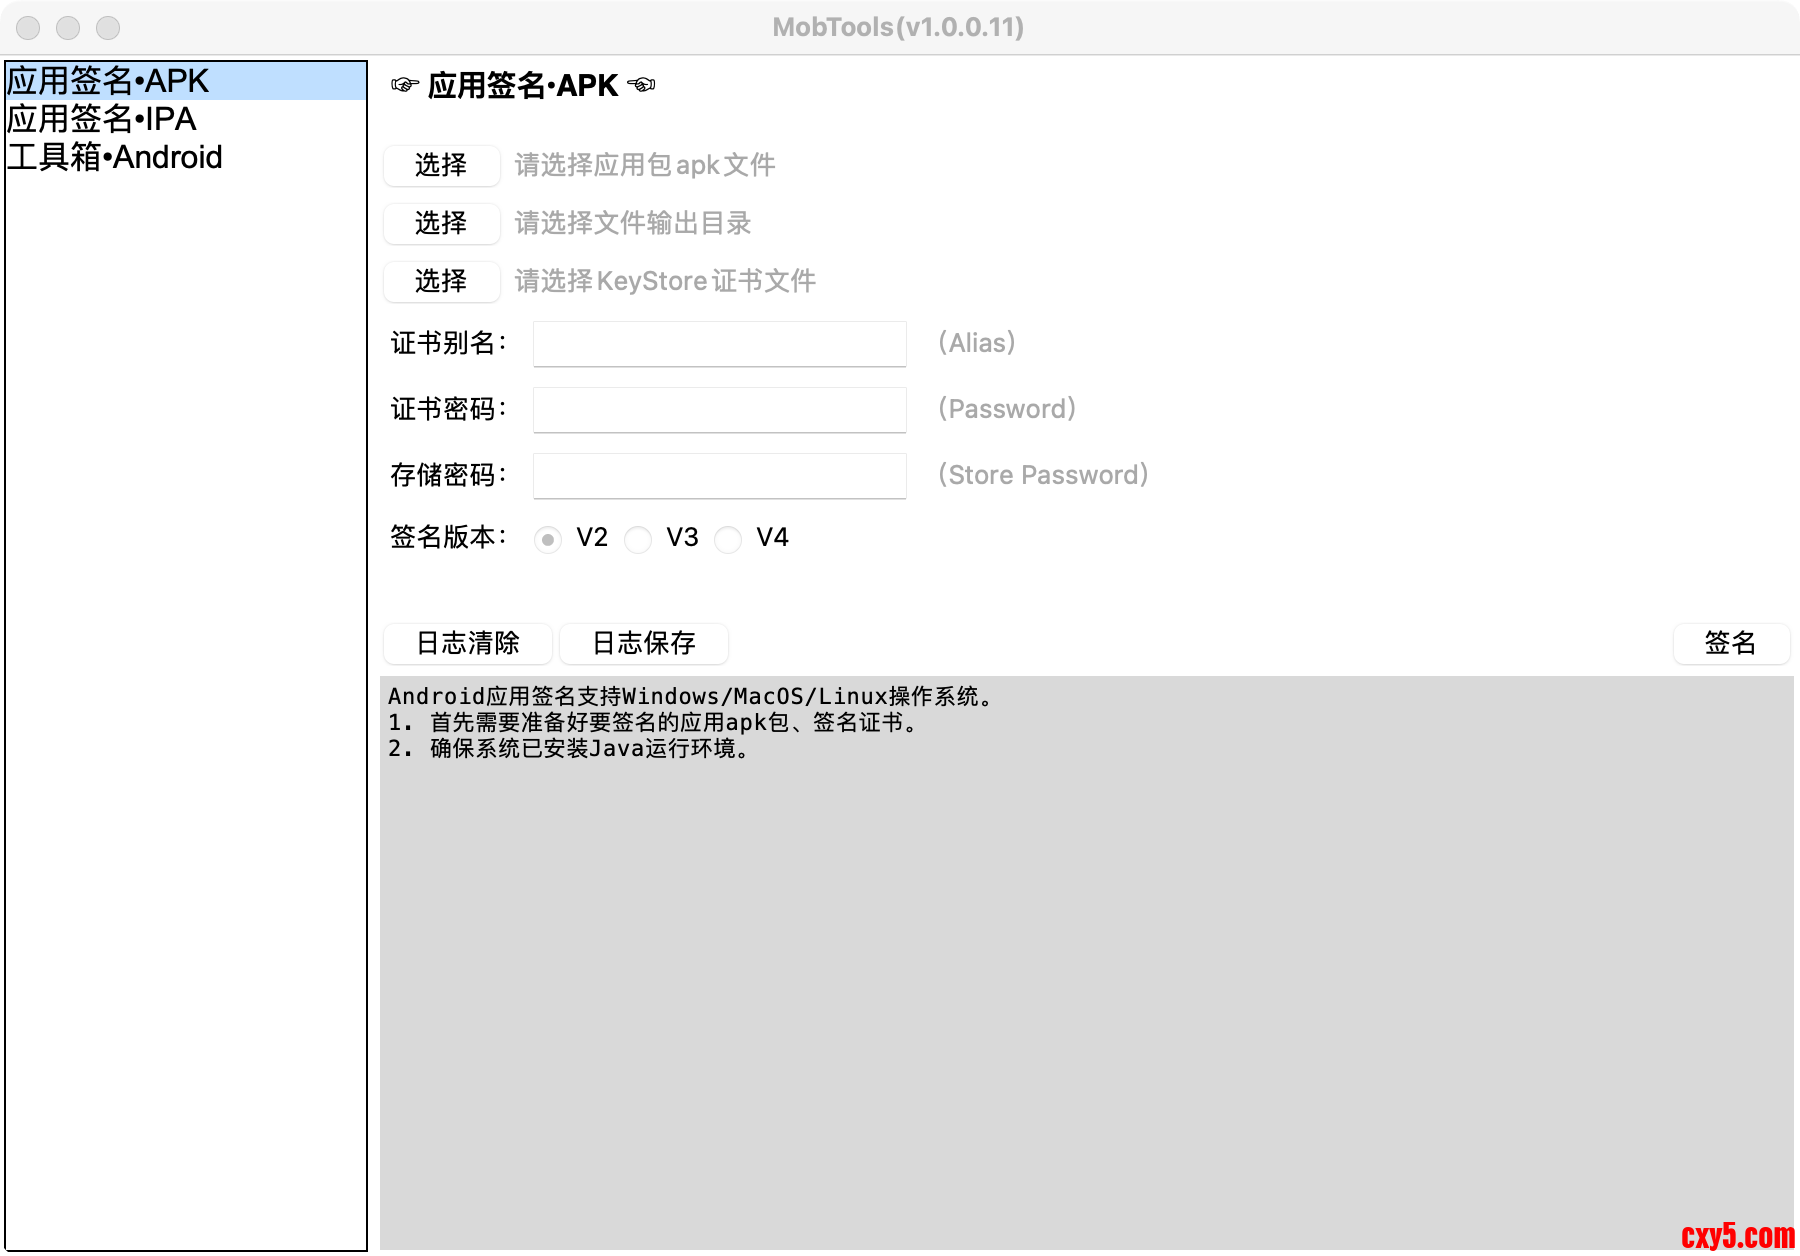
Task: Select the V3 signature version radio
Action: coord(638,540)
